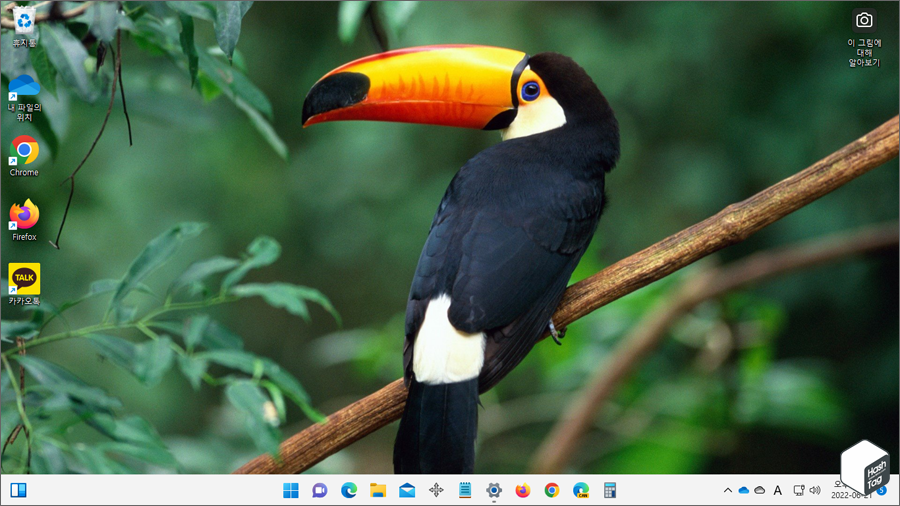
Task: Click the blue OneDrive tray icon
Action: click(744, 491)
